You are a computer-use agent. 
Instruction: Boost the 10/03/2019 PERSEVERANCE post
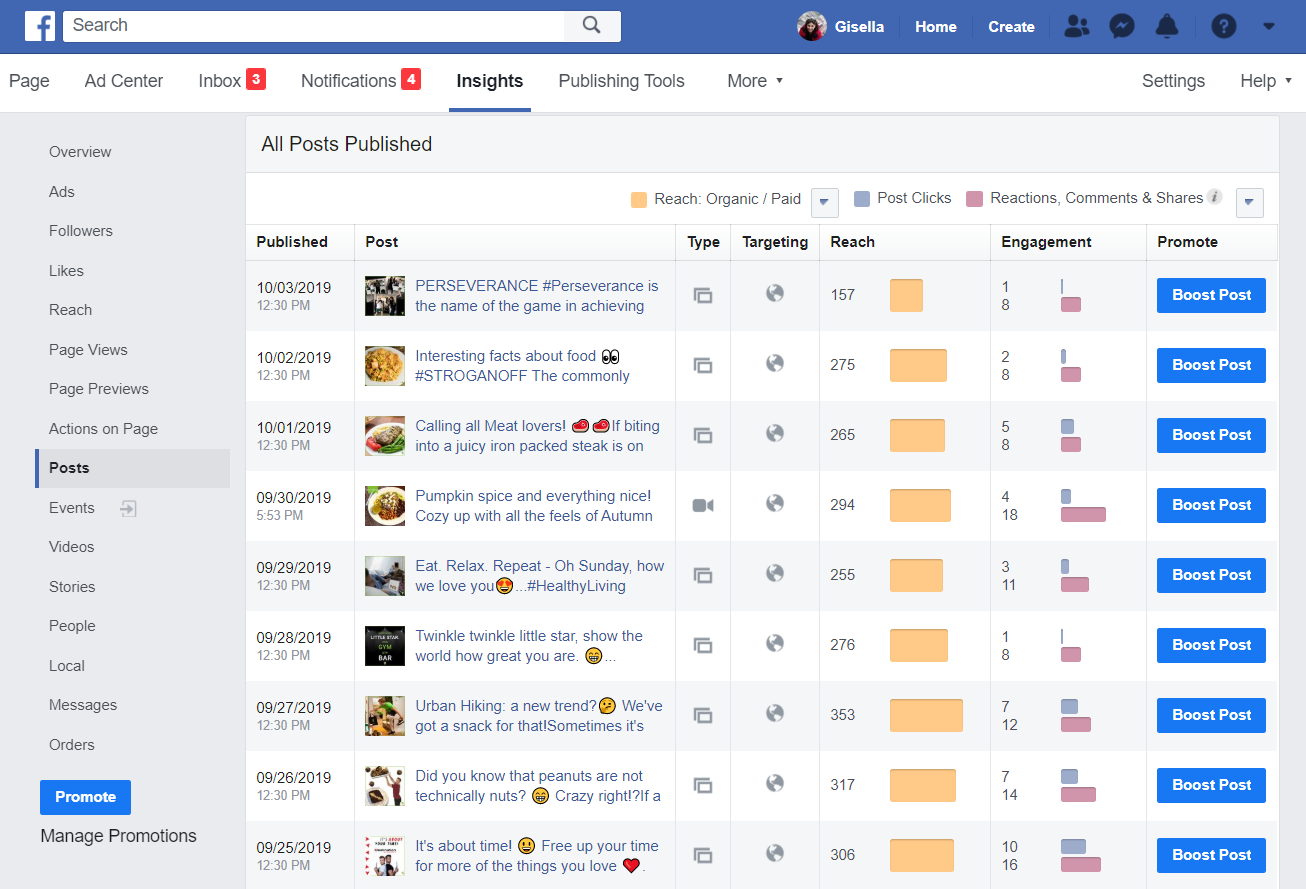[1211, 295]
